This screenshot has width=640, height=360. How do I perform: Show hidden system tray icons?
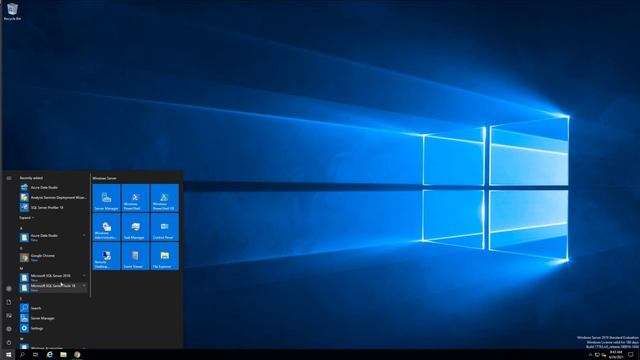(x=590, y=355)
